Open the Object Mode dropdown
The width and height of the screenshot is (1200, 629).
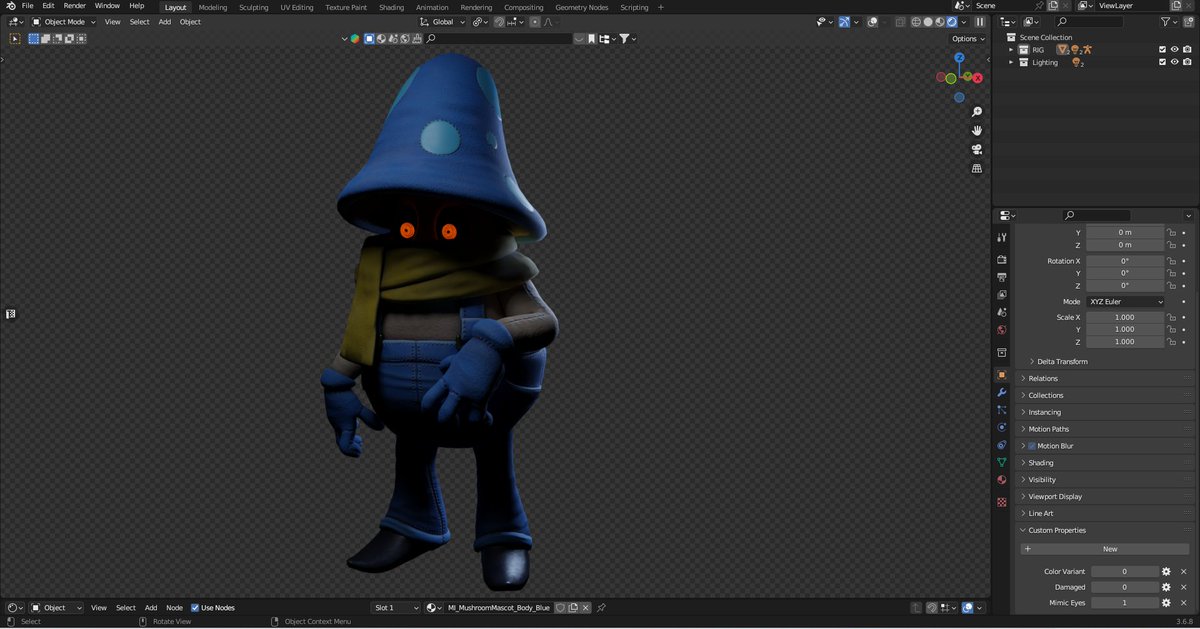[62, 21]
